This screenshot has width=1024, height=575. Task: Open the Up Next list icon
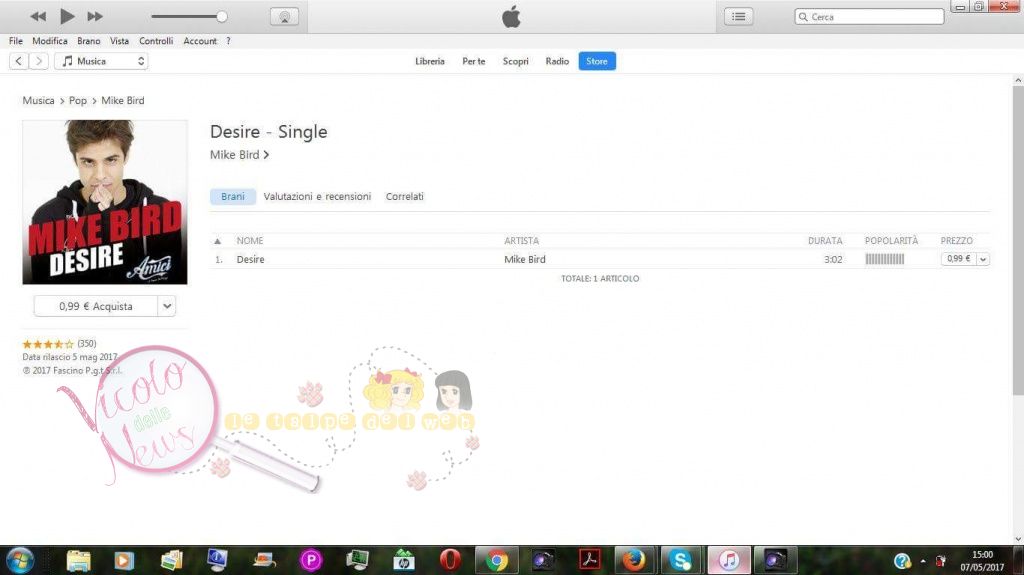click(739, 16)
